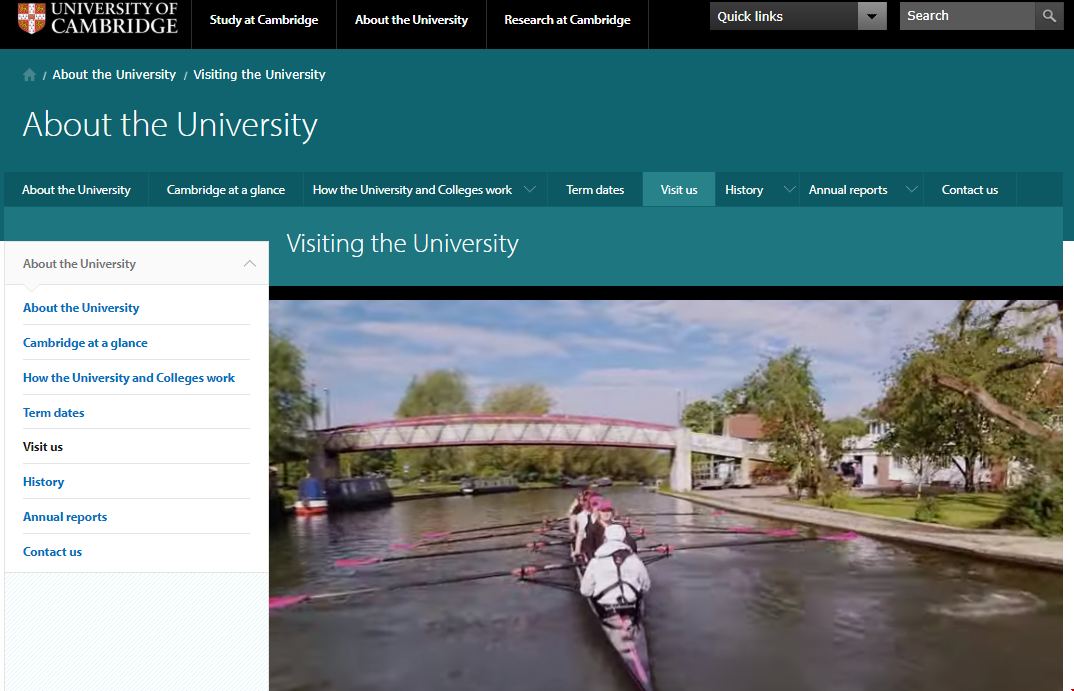Click the search magnifying glass icon

1049,16
